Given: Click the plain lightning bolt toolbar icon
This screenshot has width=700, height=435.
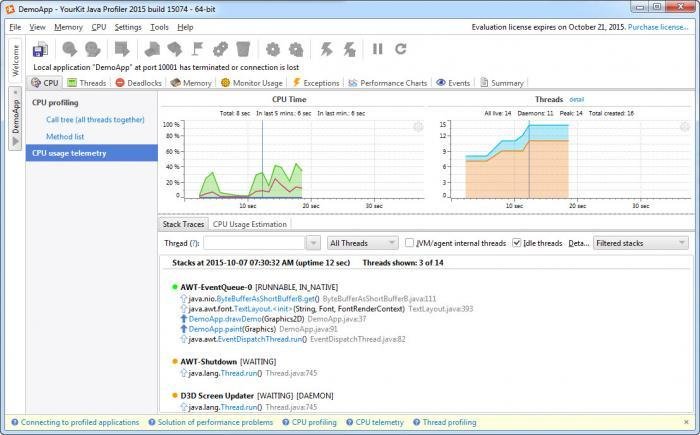Looking at the screenshot, I should 326,49.
